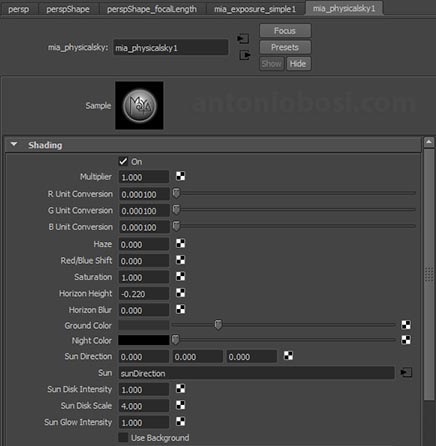Click the scroll up arrow of the panel

(x=429, y=142)
